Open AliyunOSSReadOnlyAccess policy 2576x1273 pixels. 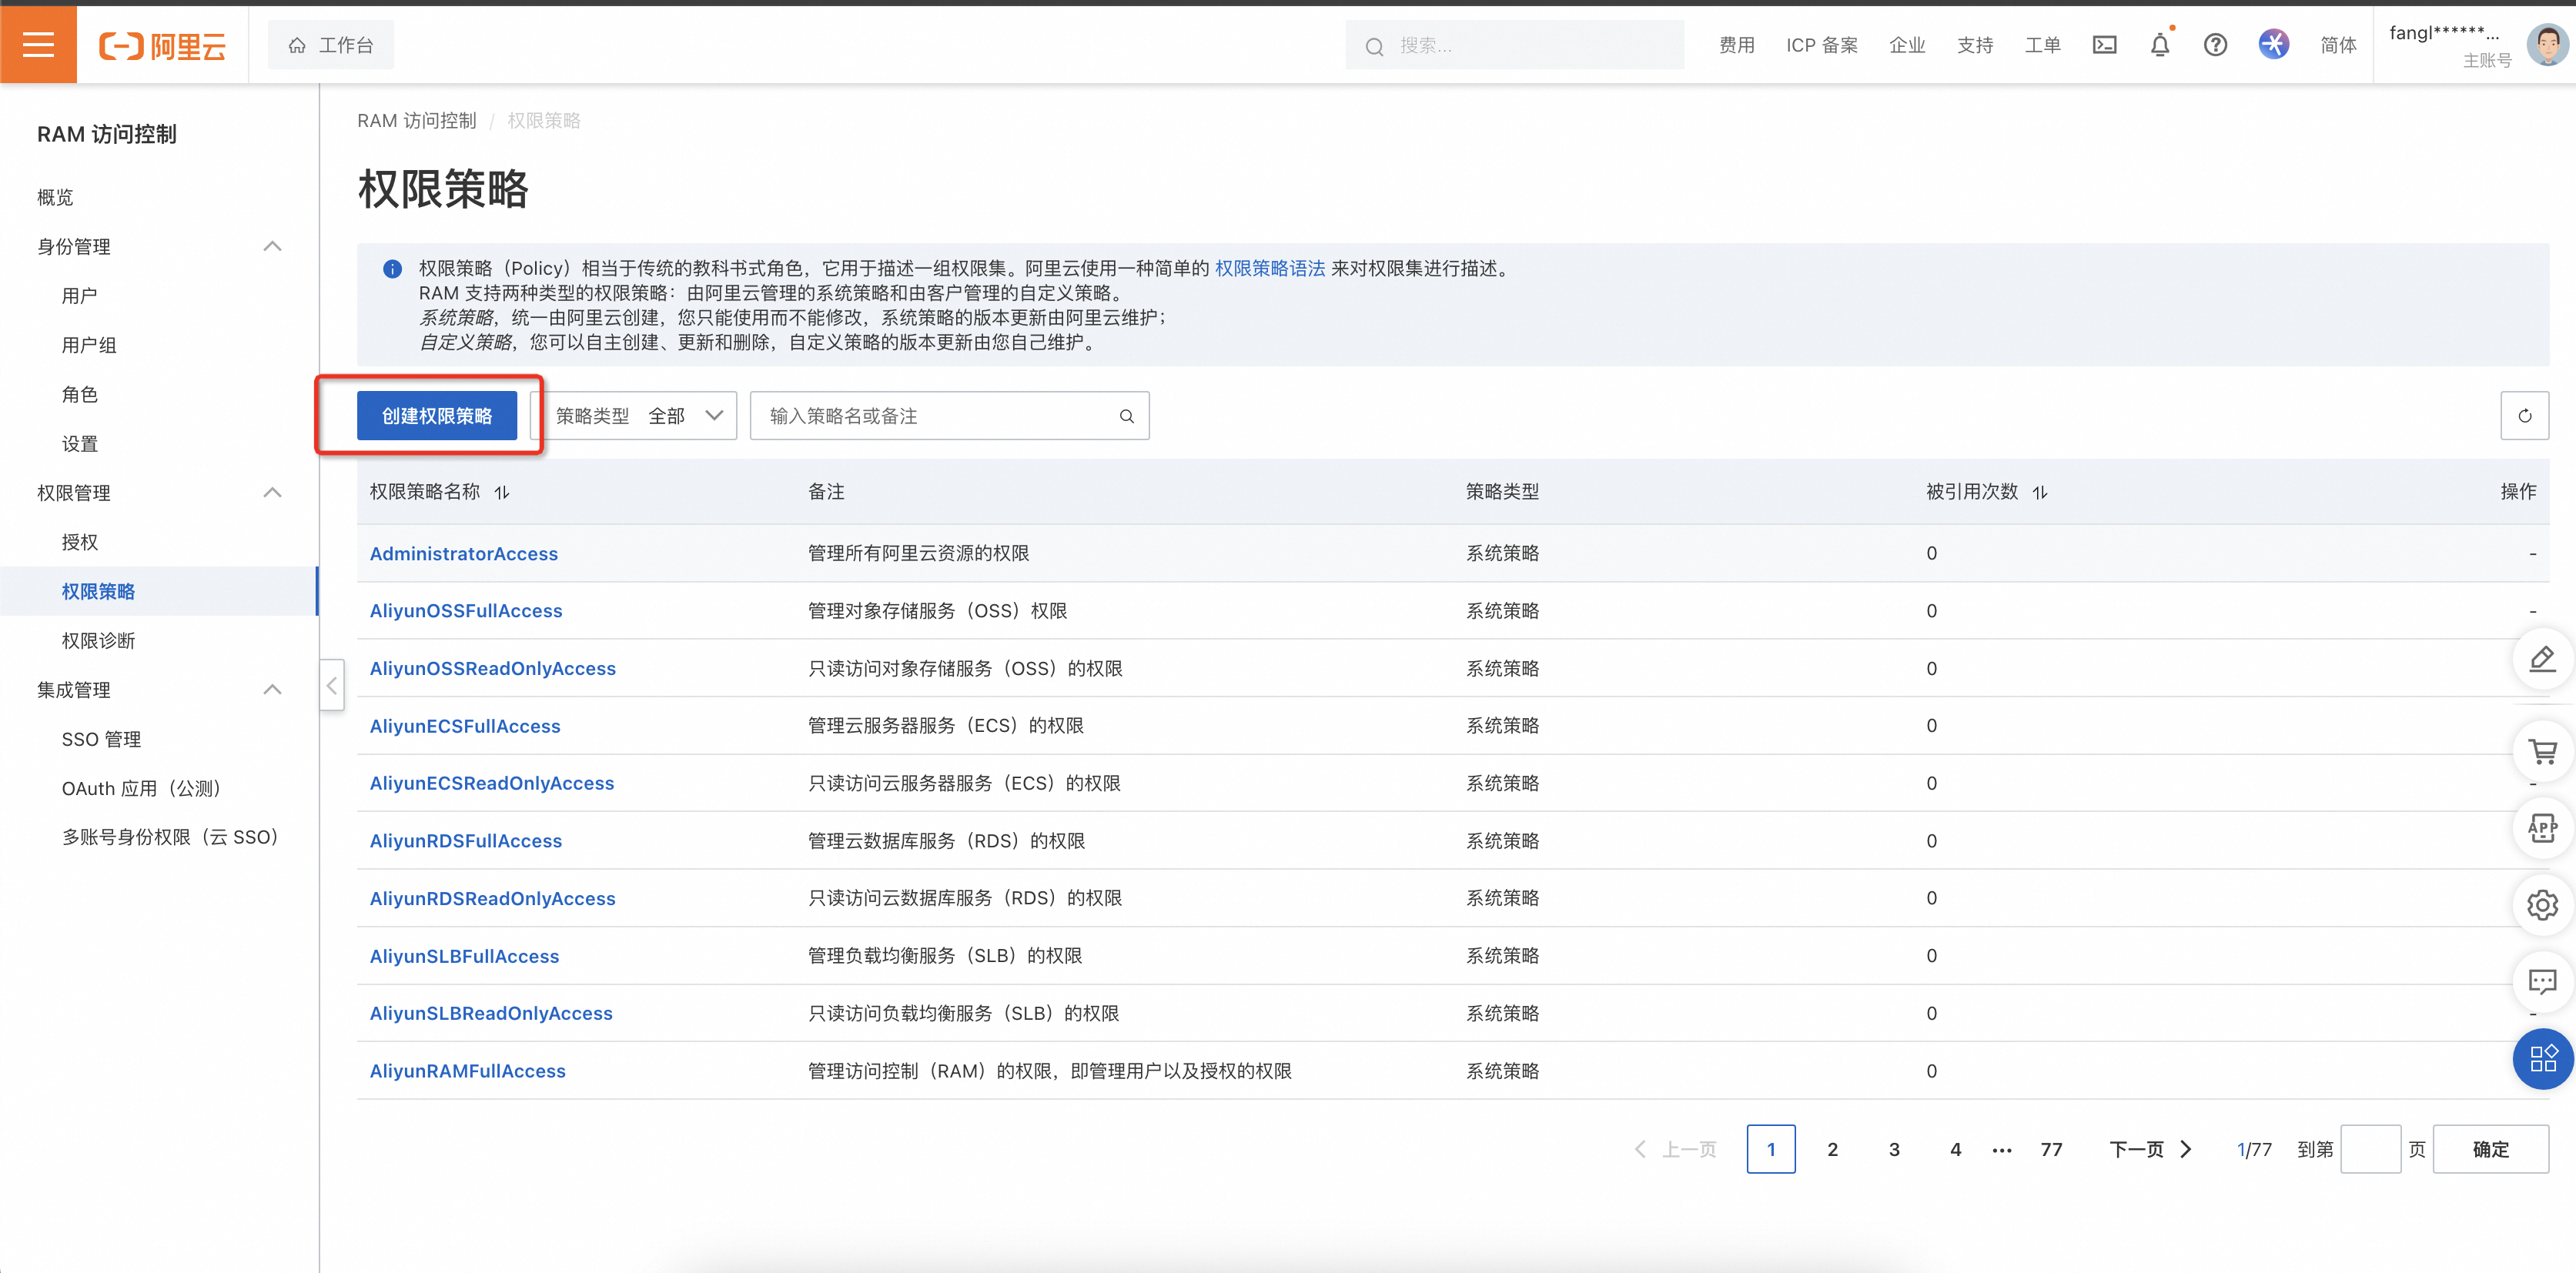493,668
